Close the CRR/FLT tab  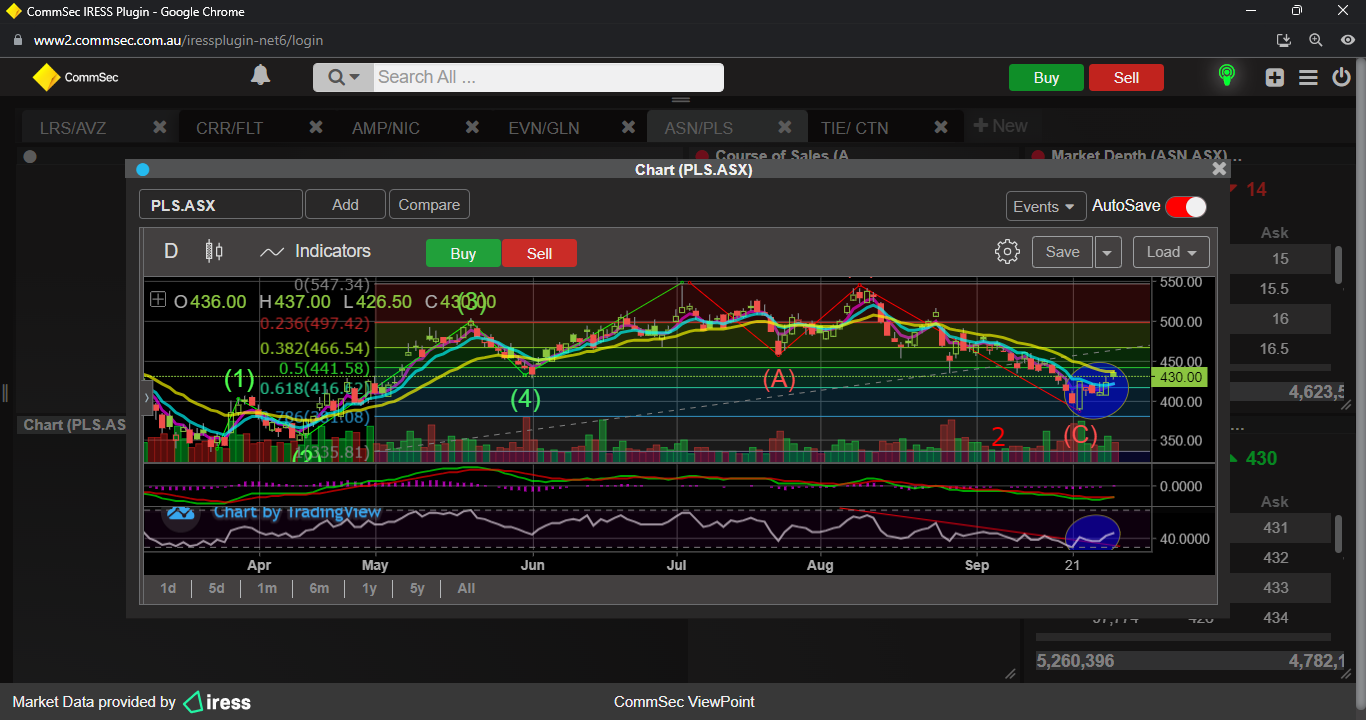coord(315,127)
